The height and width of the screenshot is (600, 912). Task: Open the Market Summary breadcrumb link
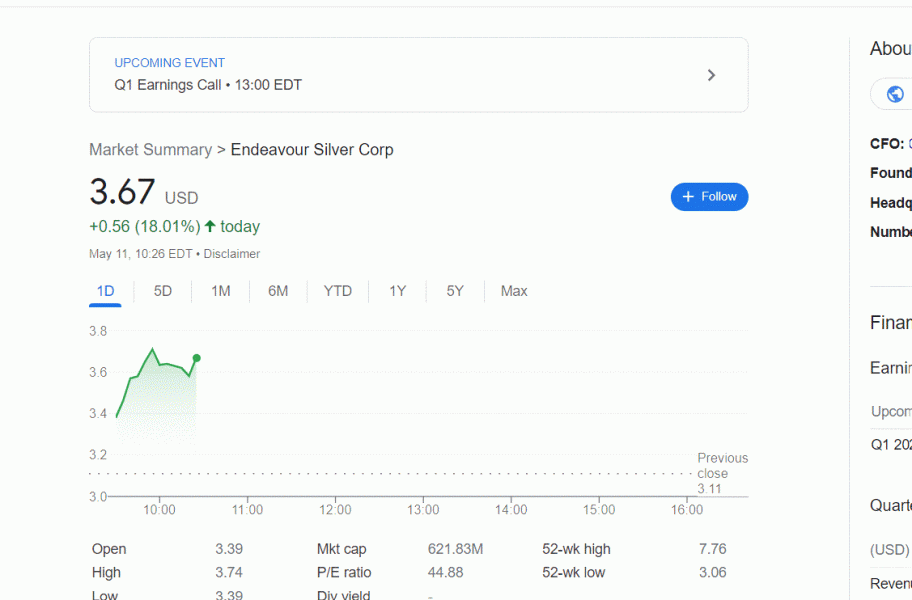[151, 149]
